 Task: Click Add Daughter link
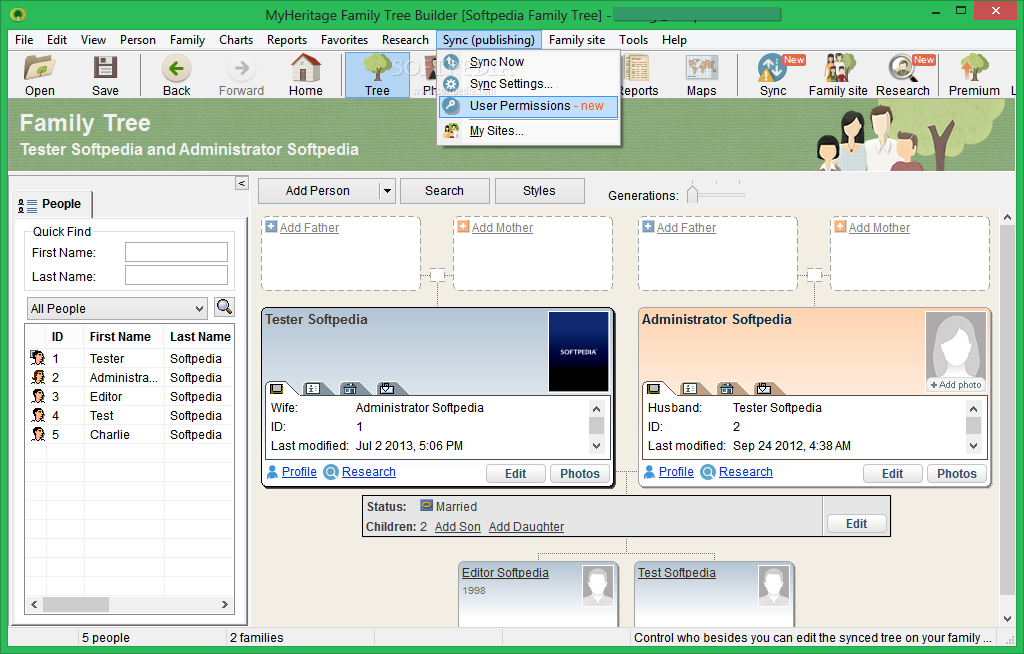526,527
